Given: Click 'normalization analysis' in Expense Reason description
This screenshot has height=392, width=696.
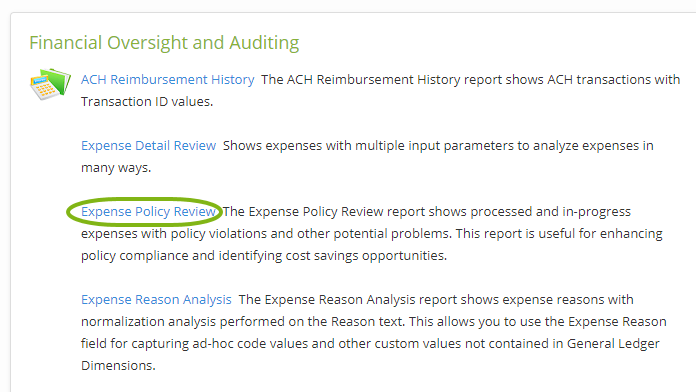Looking at the screenshot, I should tap(148, 321).
